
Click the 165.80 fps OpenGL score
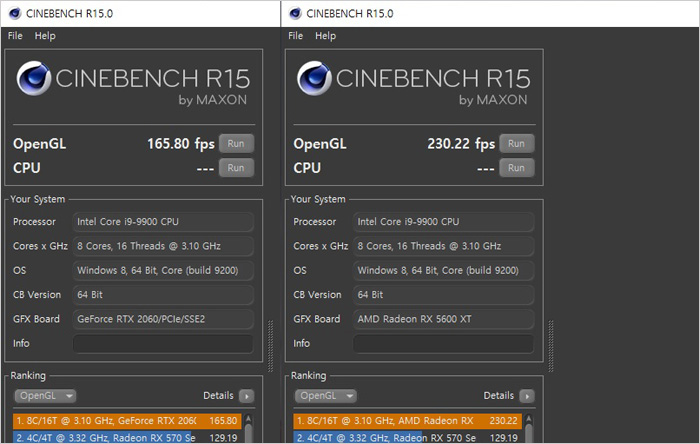coord(181,144)
